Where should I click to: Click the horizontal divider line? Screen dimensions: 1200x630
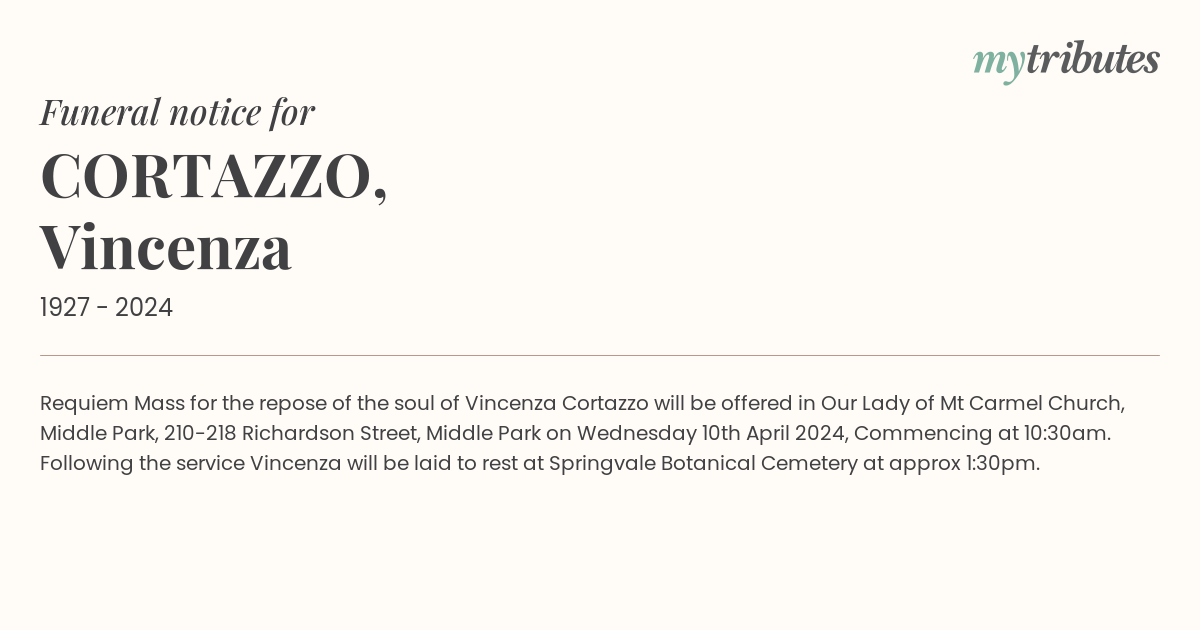600,355
